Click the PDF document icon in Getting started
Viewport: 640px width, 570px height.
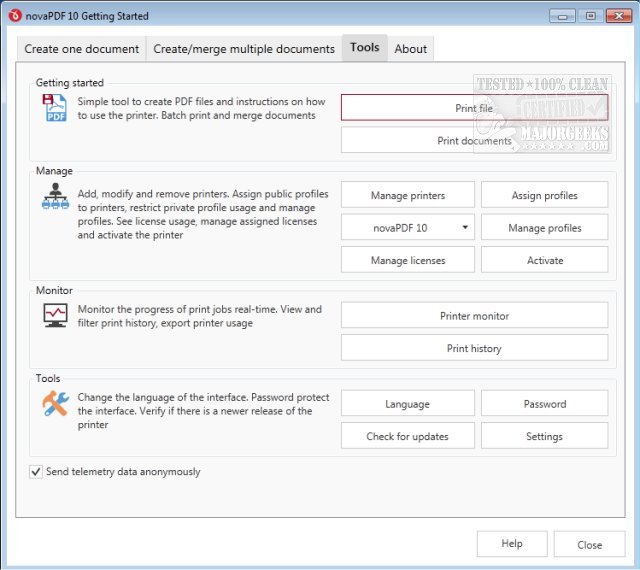[55, 109]
